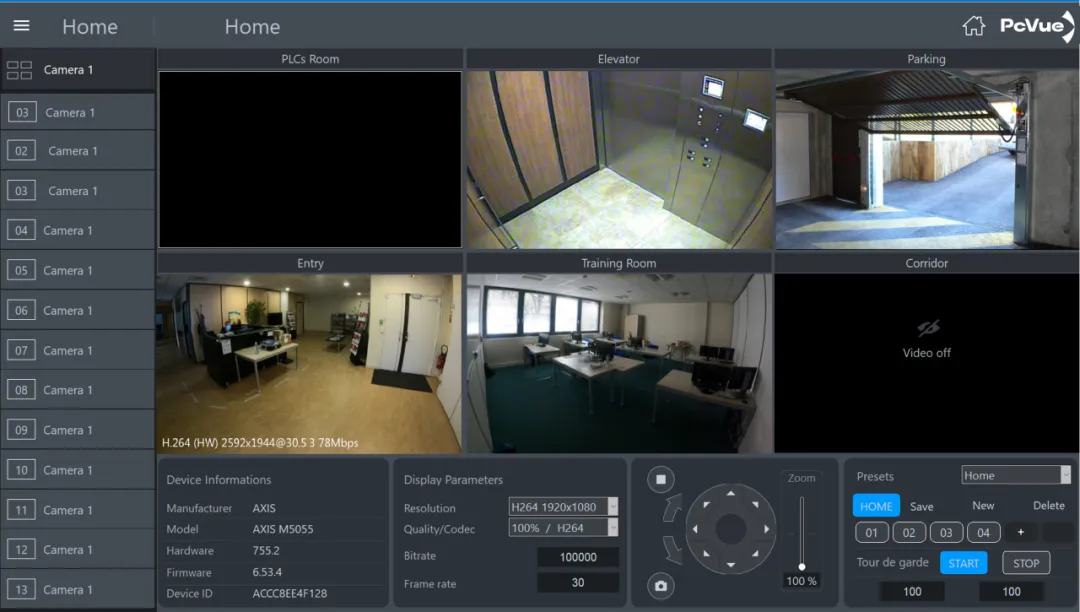
Task: Click the house home icon near PcVue logo
Action: (973, 25)
